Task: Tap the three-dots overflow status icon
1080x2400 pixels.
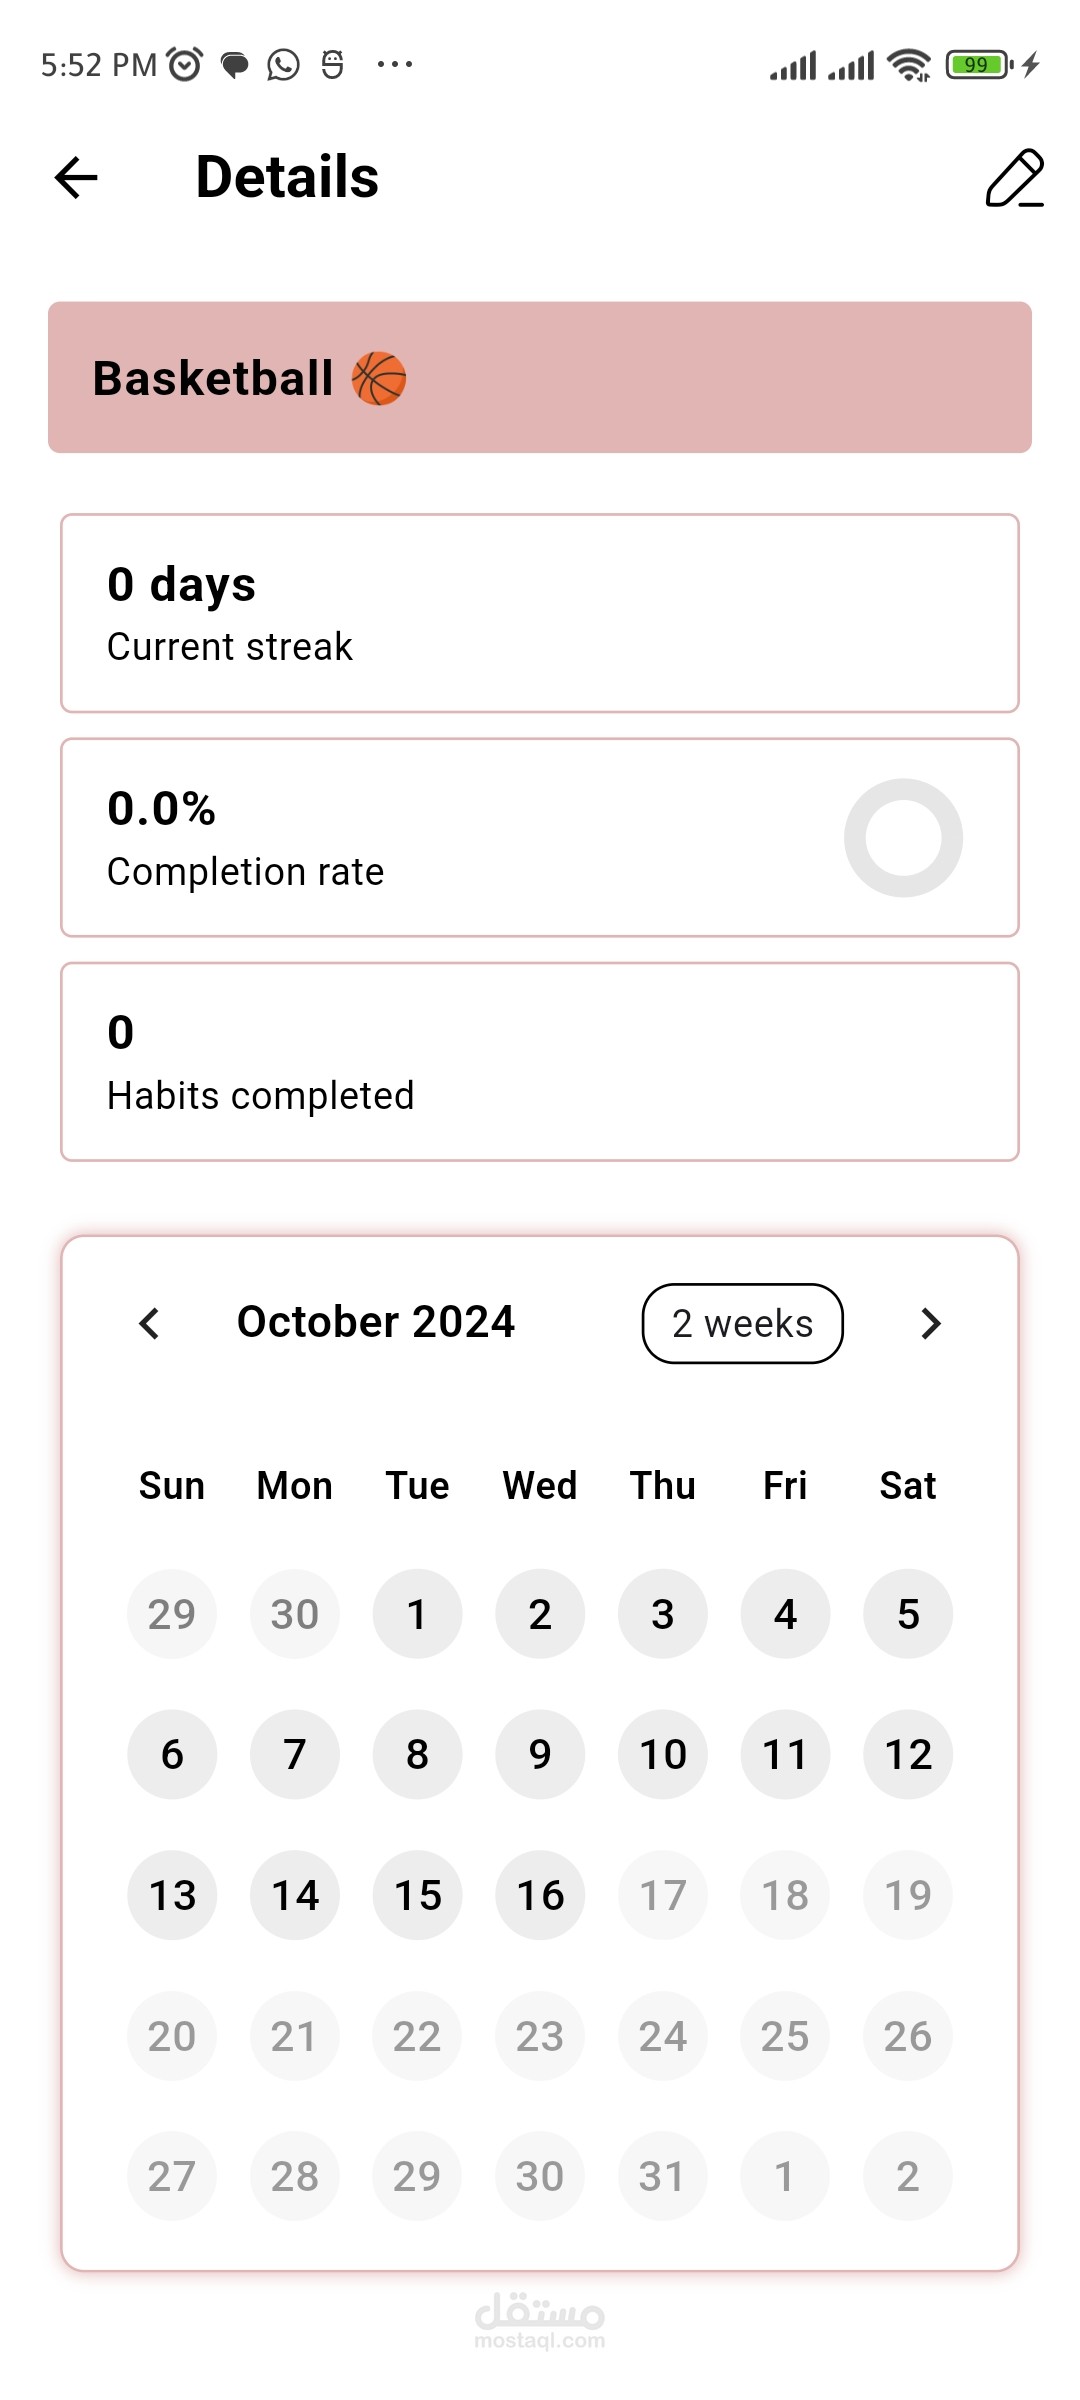Action: pos(395,65)
